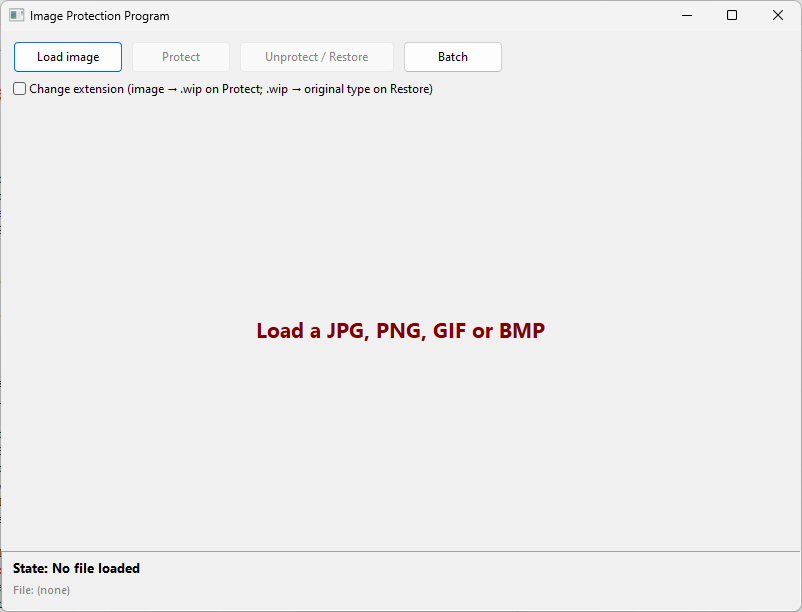The width and height of the screenshot is (802, 612).
Task: Click the Protect button
Action: pos(181,57)
